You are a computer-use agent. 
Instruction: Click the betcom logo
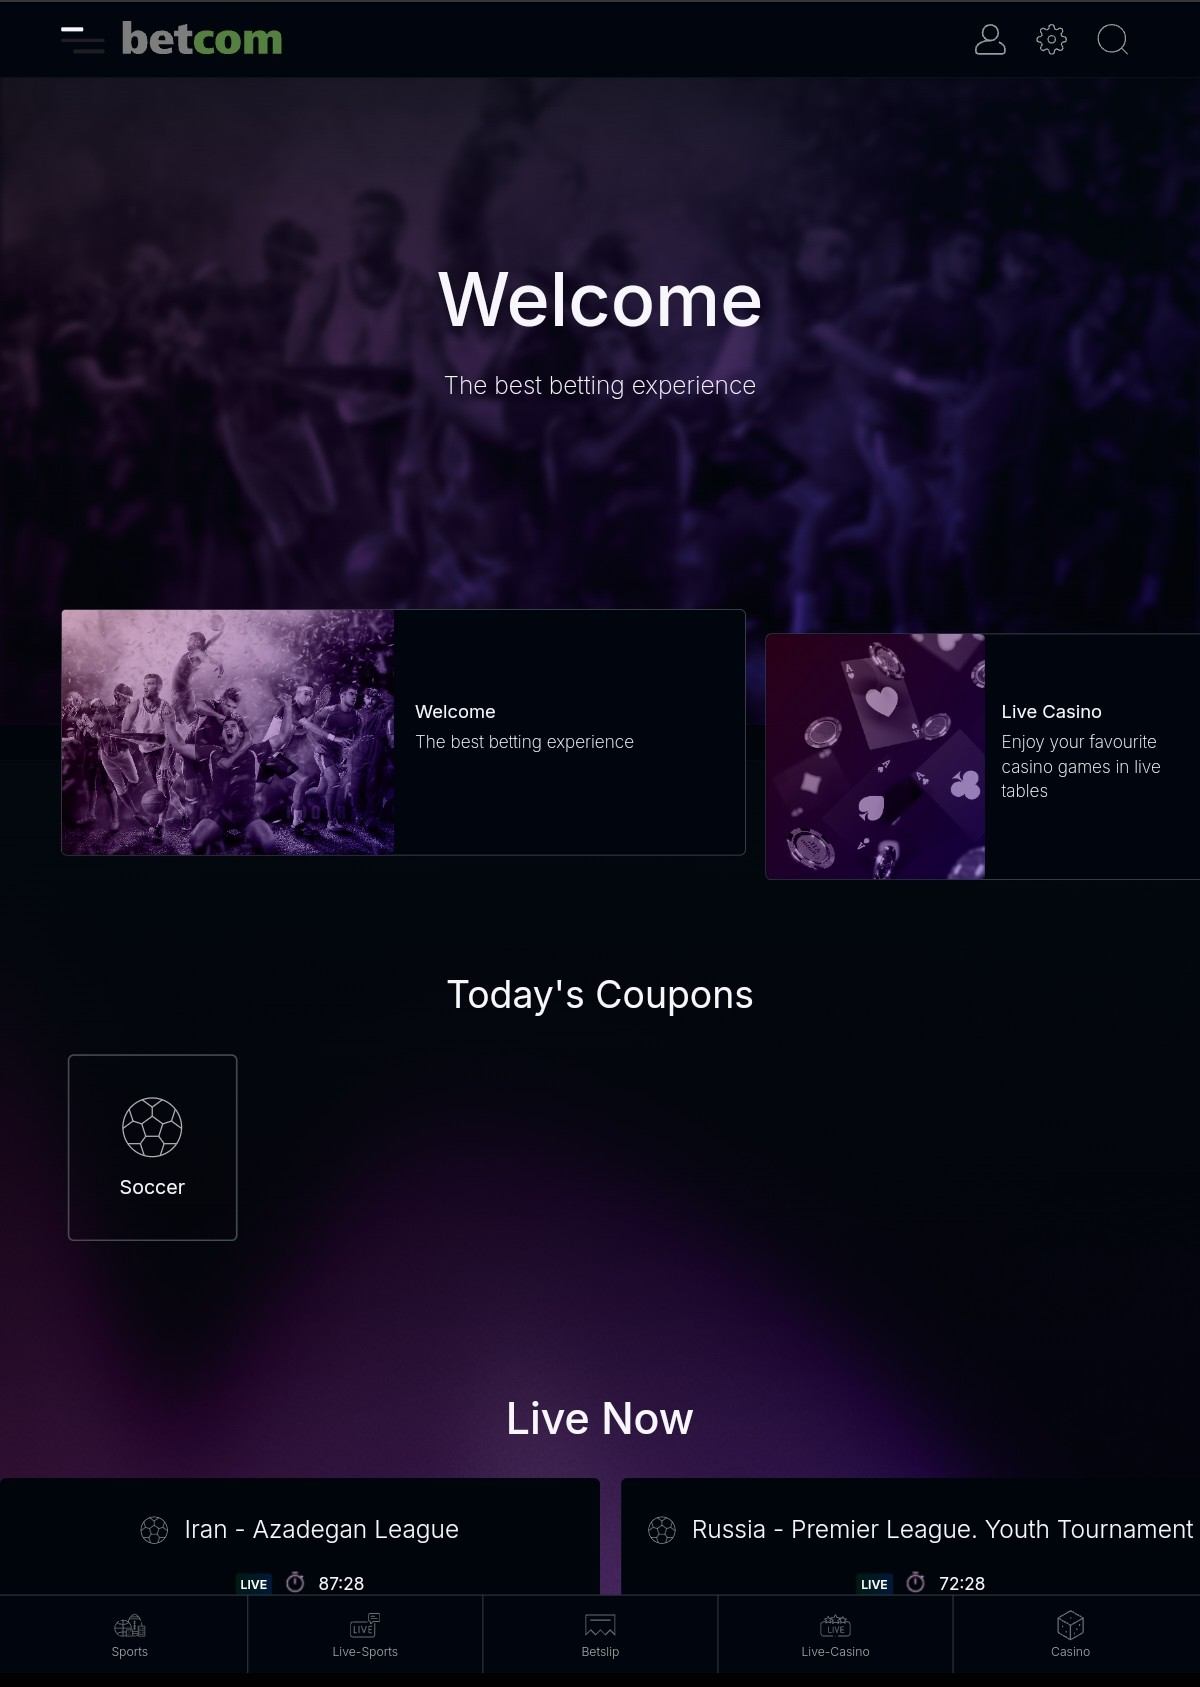(x=202, y=39)
